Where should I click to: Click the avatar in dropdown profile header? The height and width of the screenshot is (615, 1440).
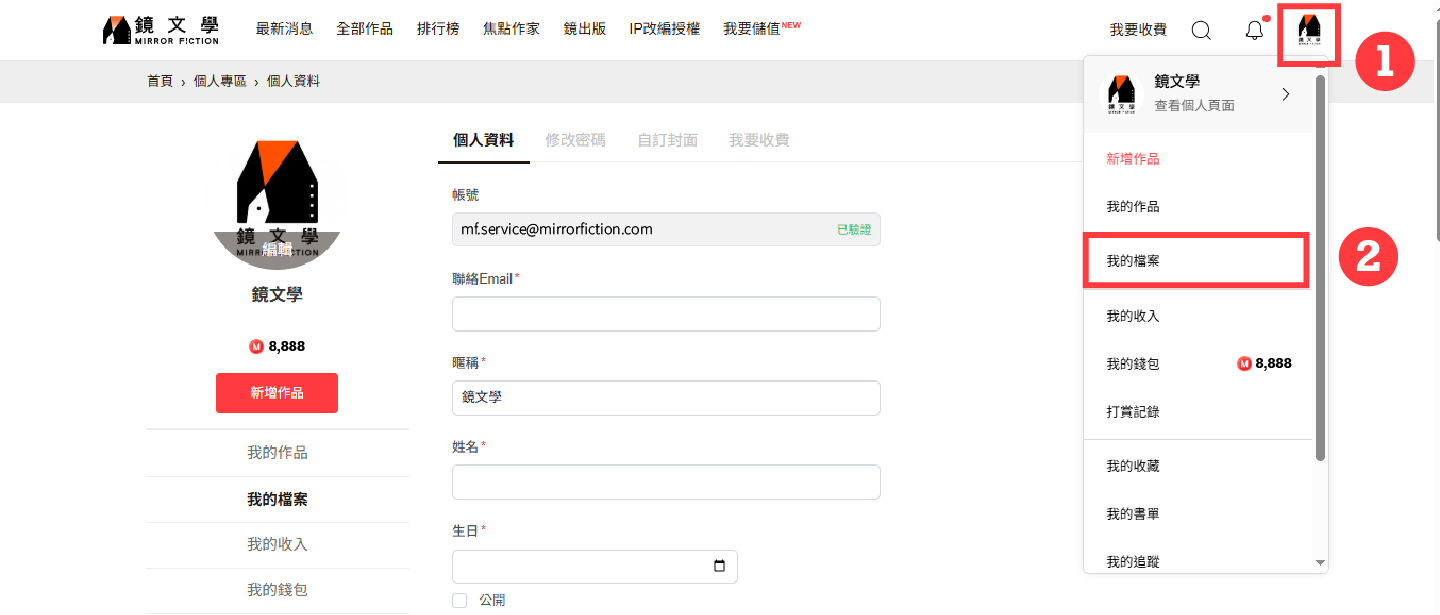1121,94
